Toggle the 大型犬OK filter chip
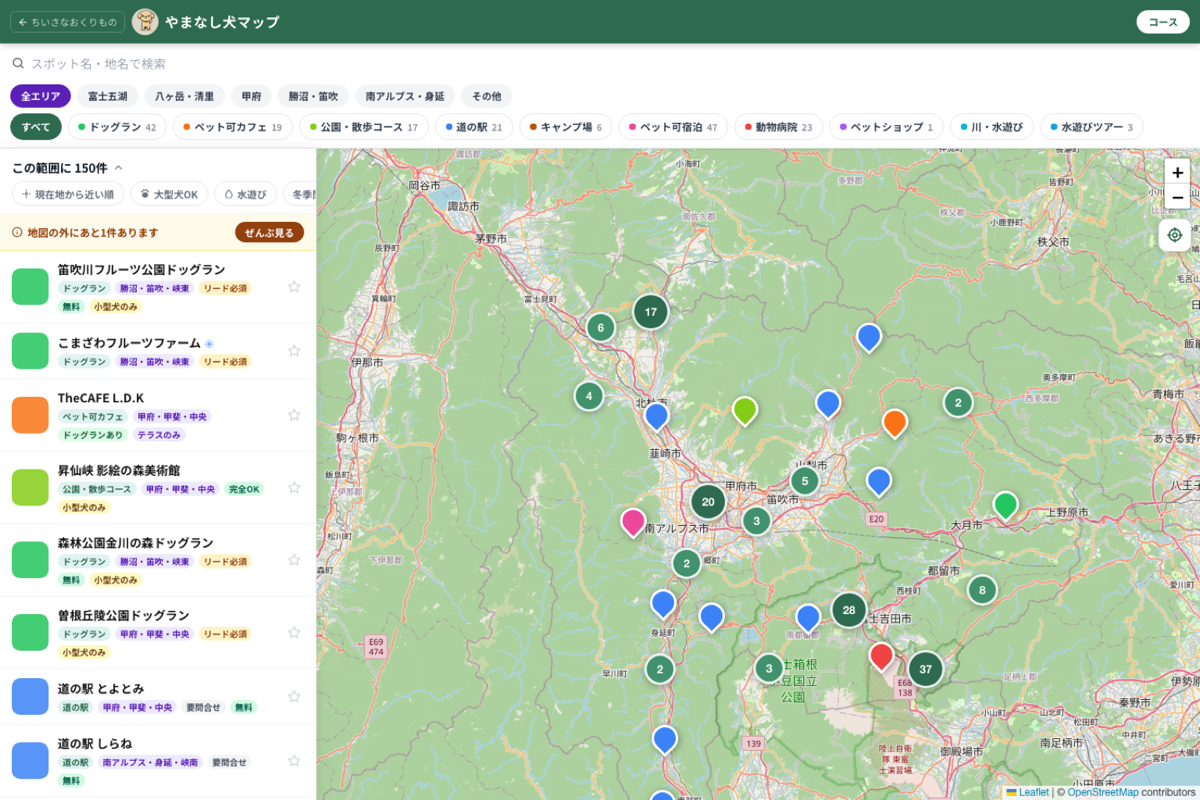1200x800 pixels. click(170, 194)
